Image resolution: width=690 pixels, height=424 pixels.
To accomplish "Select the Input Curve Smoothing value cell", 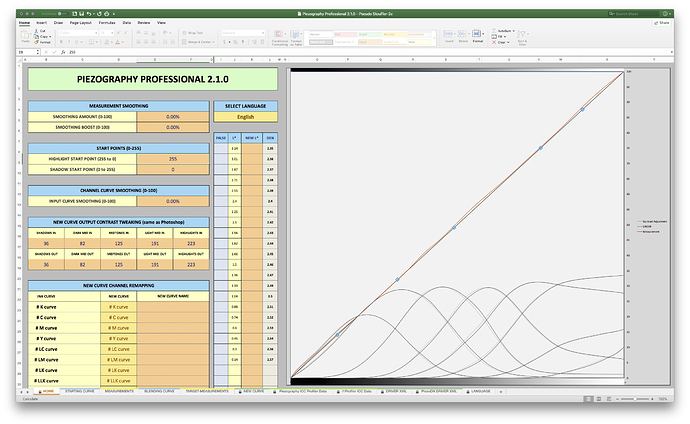I will 173,201.
